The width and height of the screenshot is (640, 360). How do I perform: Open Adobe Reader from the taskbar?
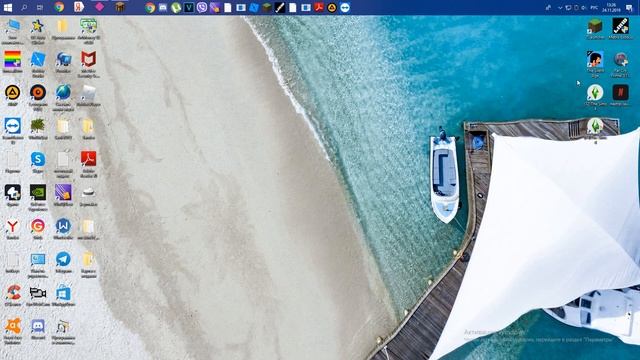pos(319,7)
